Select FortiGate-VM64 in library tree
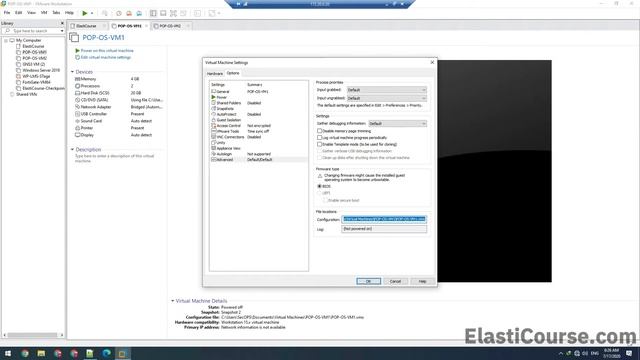The image size is (640, 360). pos(36,82)
